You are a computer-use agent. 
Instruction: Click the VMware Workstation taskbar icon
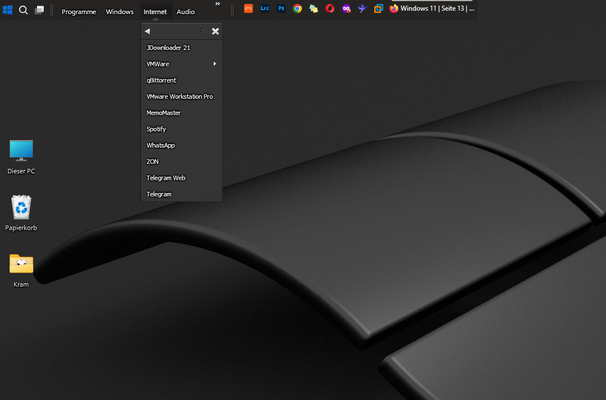click(x=378, y=8)
